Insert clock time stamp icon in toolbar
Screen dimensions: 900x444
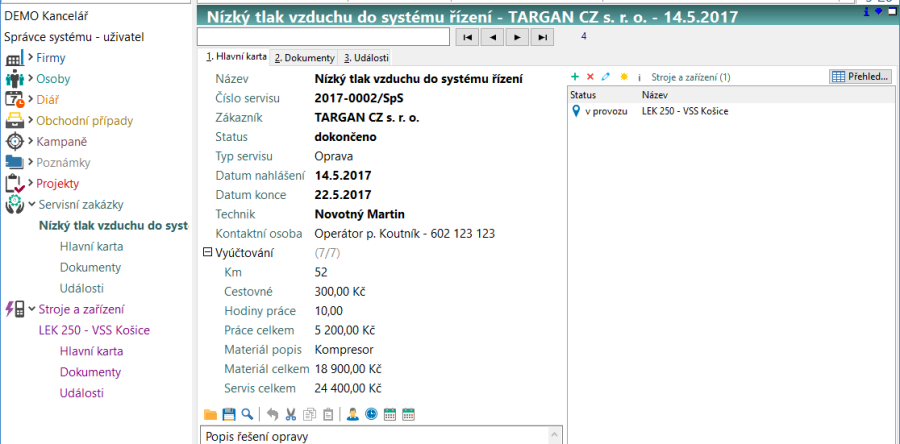pos(371,414)
